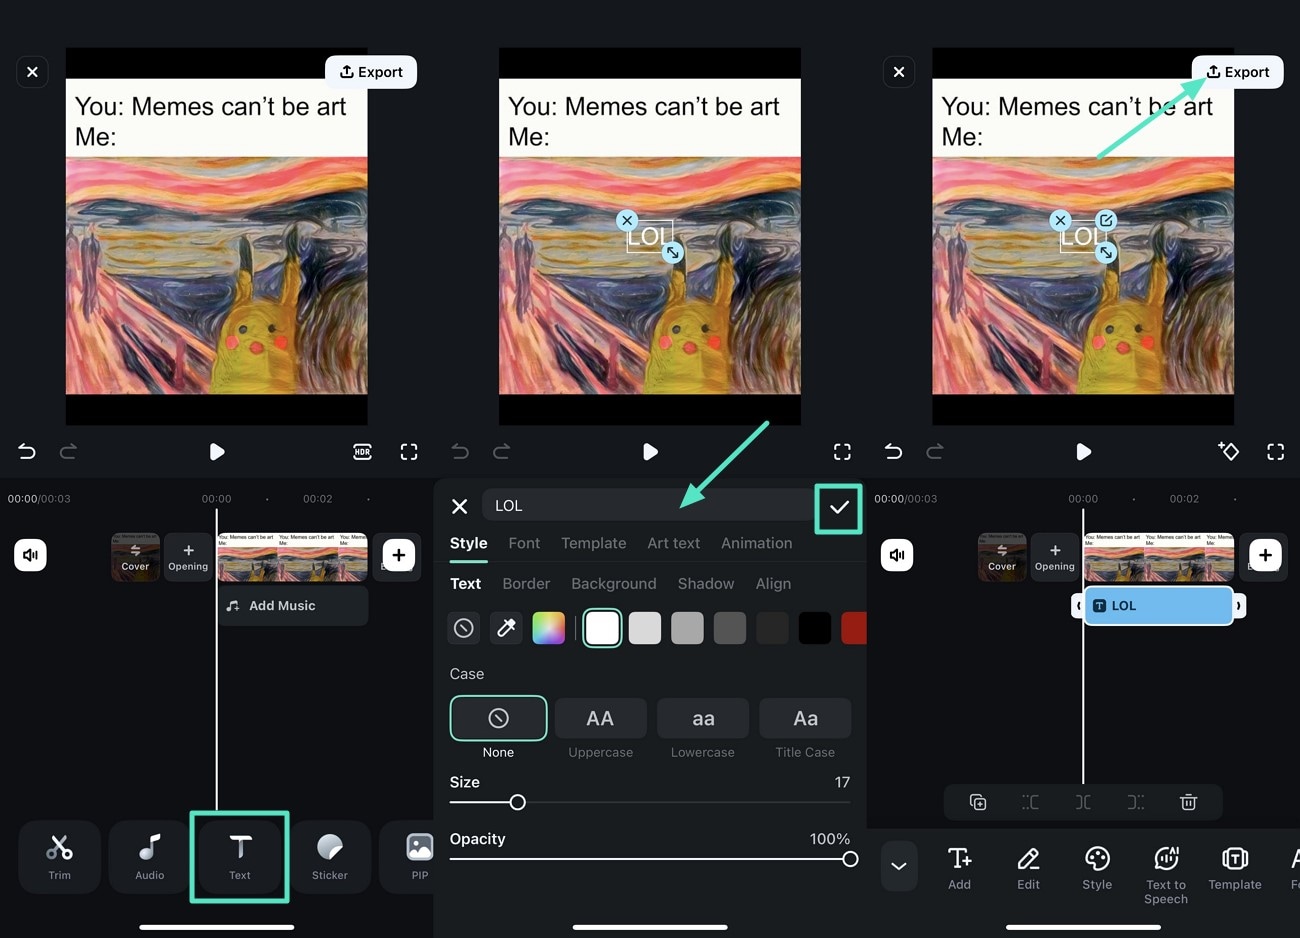Screen dimensions: 1300x938
Task: Close the editor in left panel
Action: click(x=32, y=72)
